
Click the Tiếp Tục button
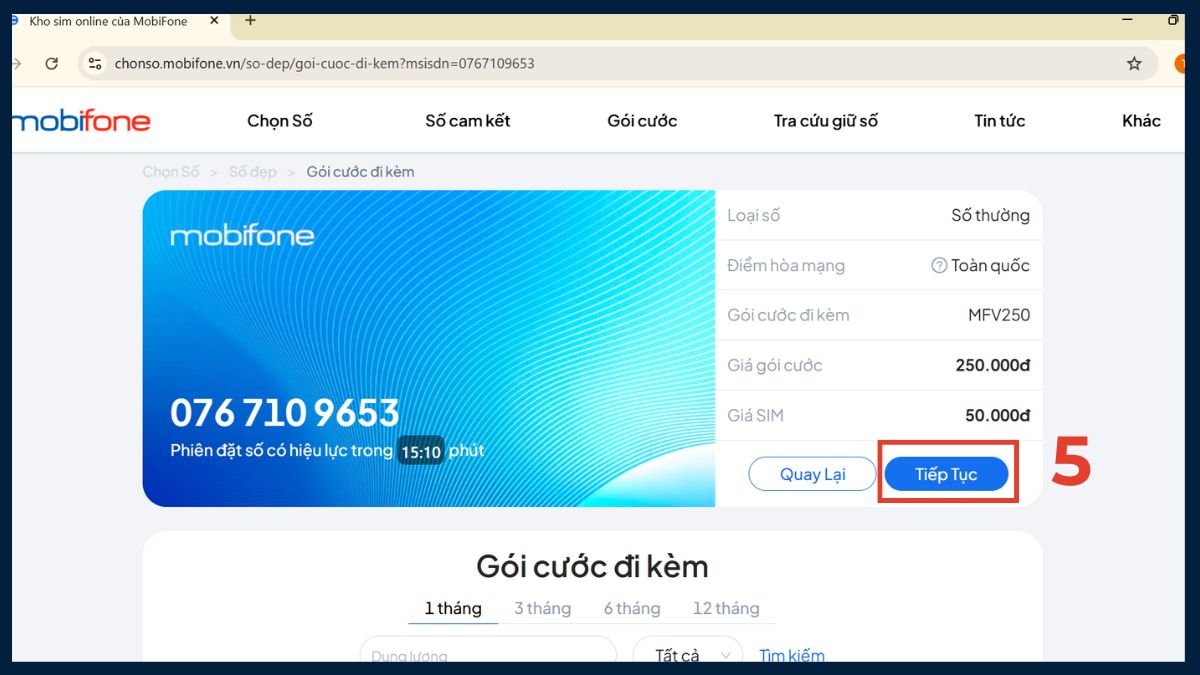point(946,473)
